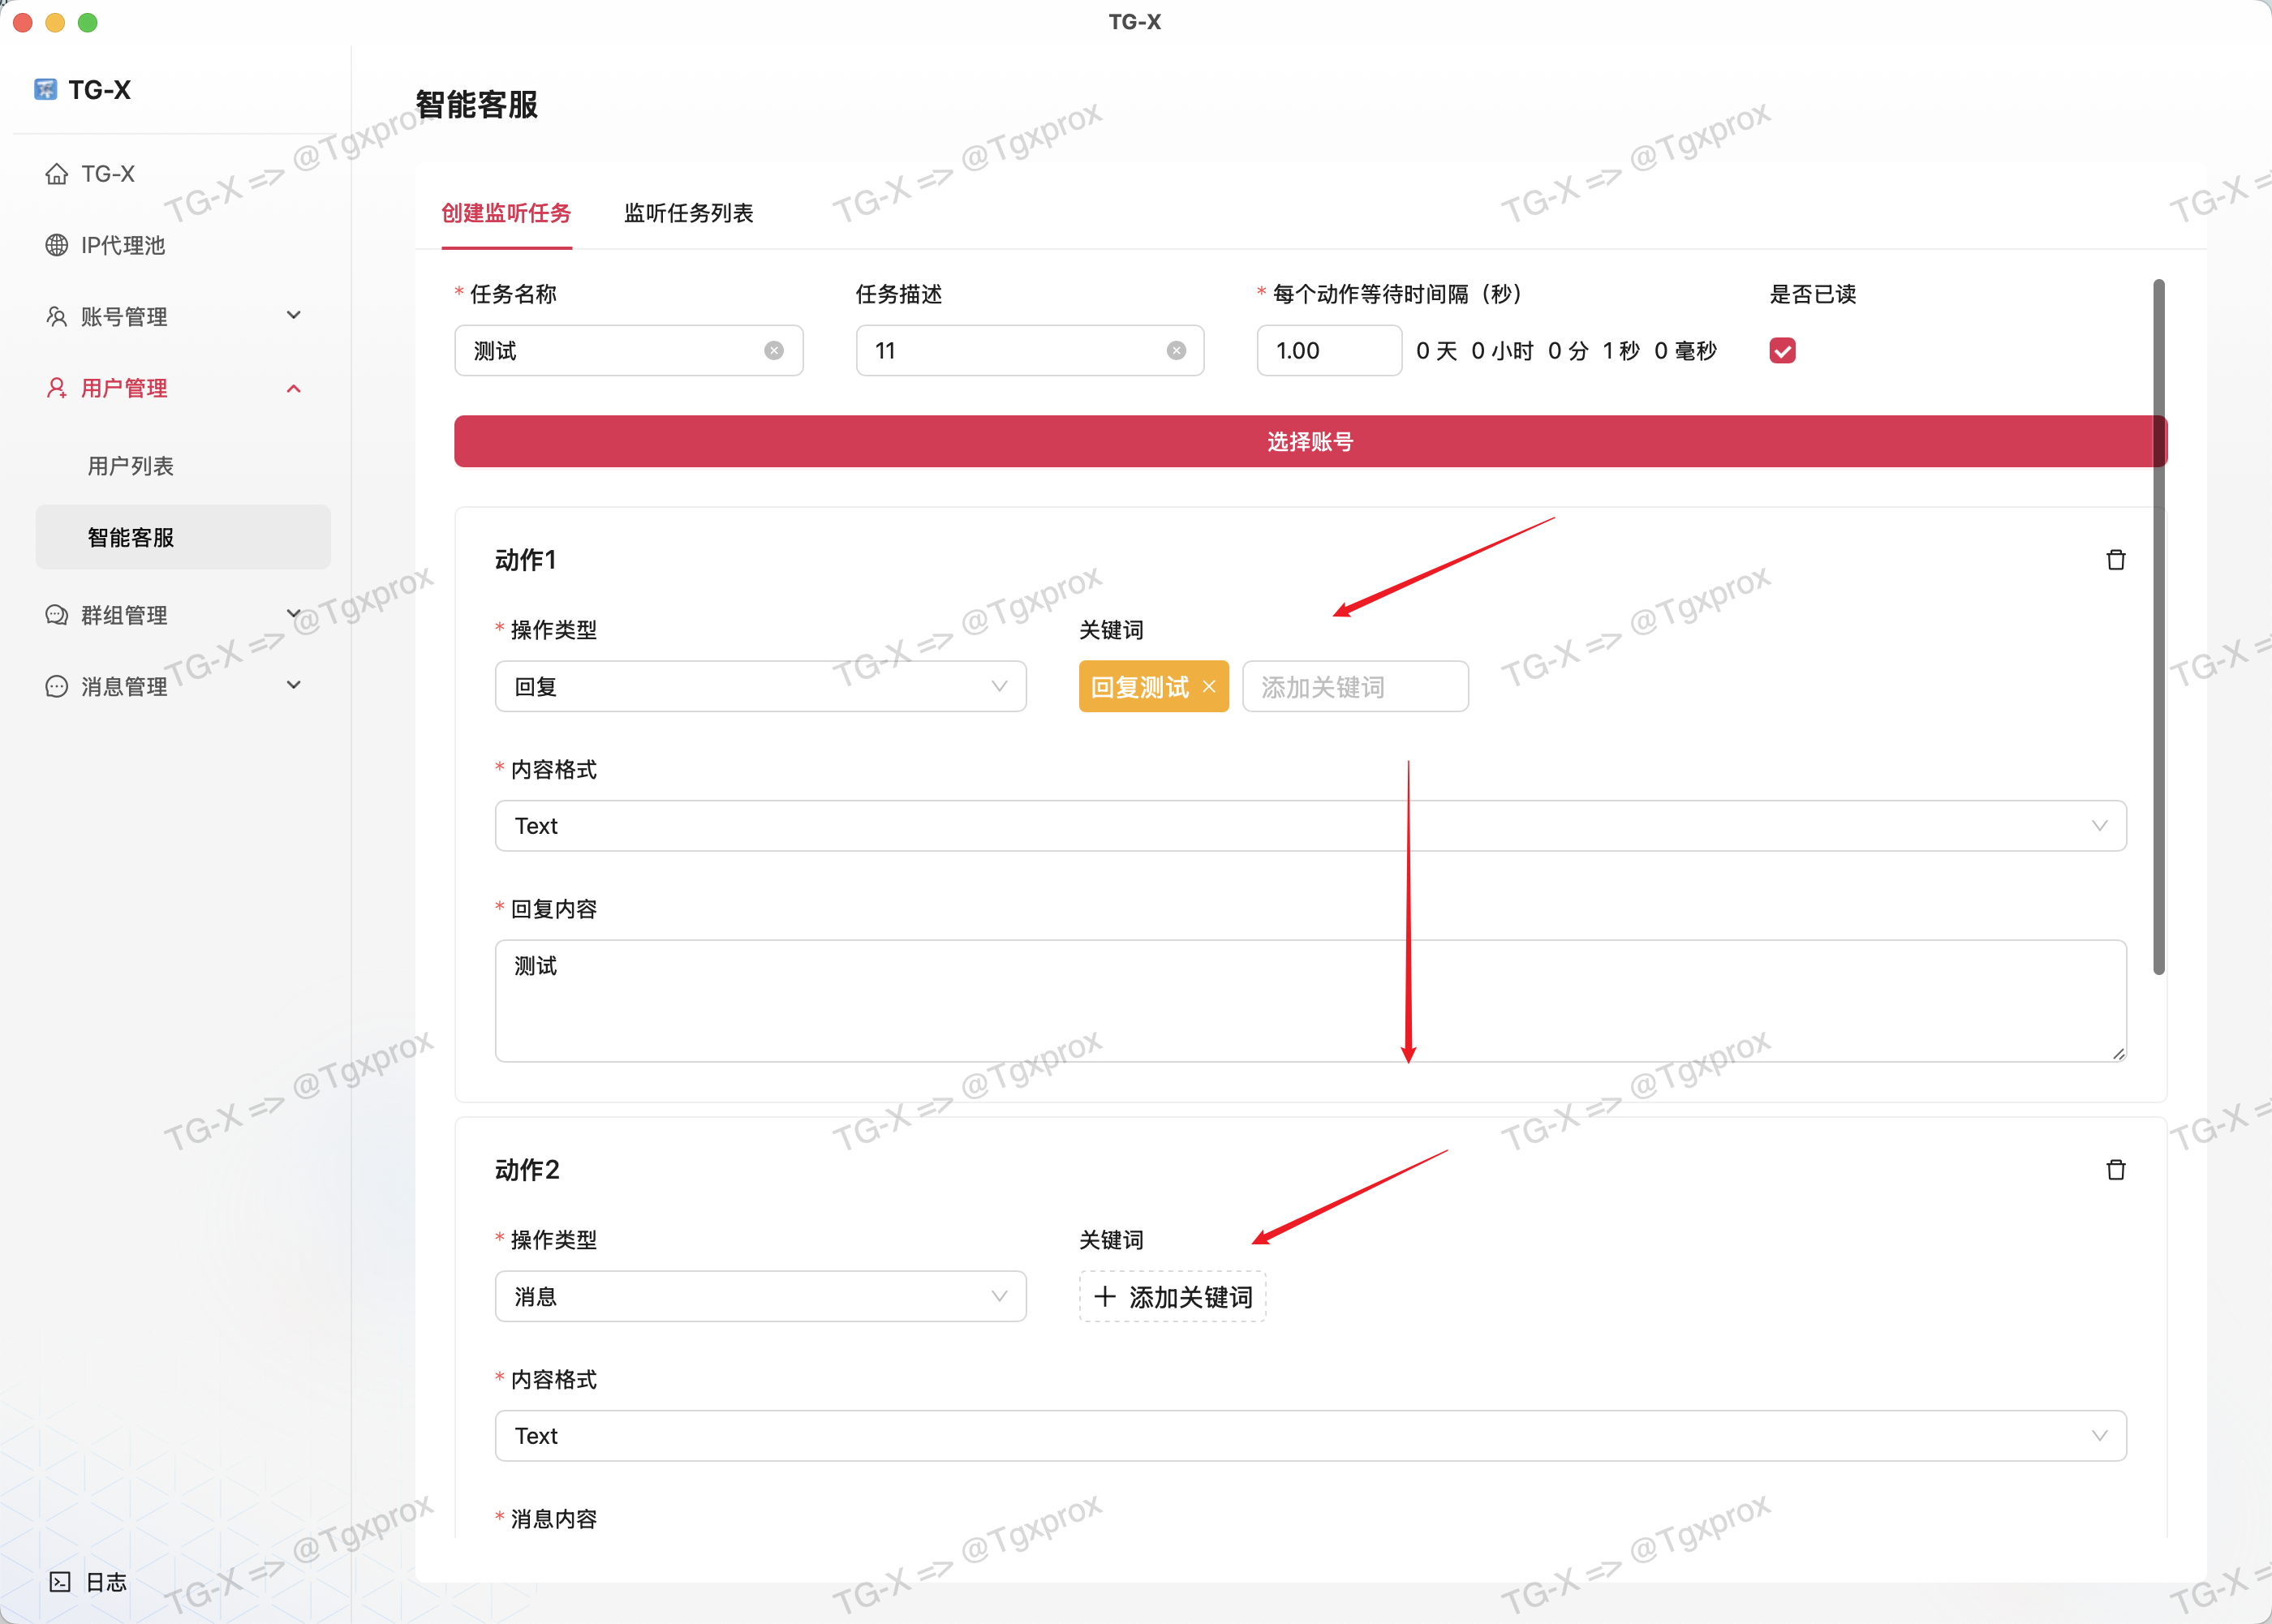Uncheck the 是否已读 checkbox

coord(1782,350)
